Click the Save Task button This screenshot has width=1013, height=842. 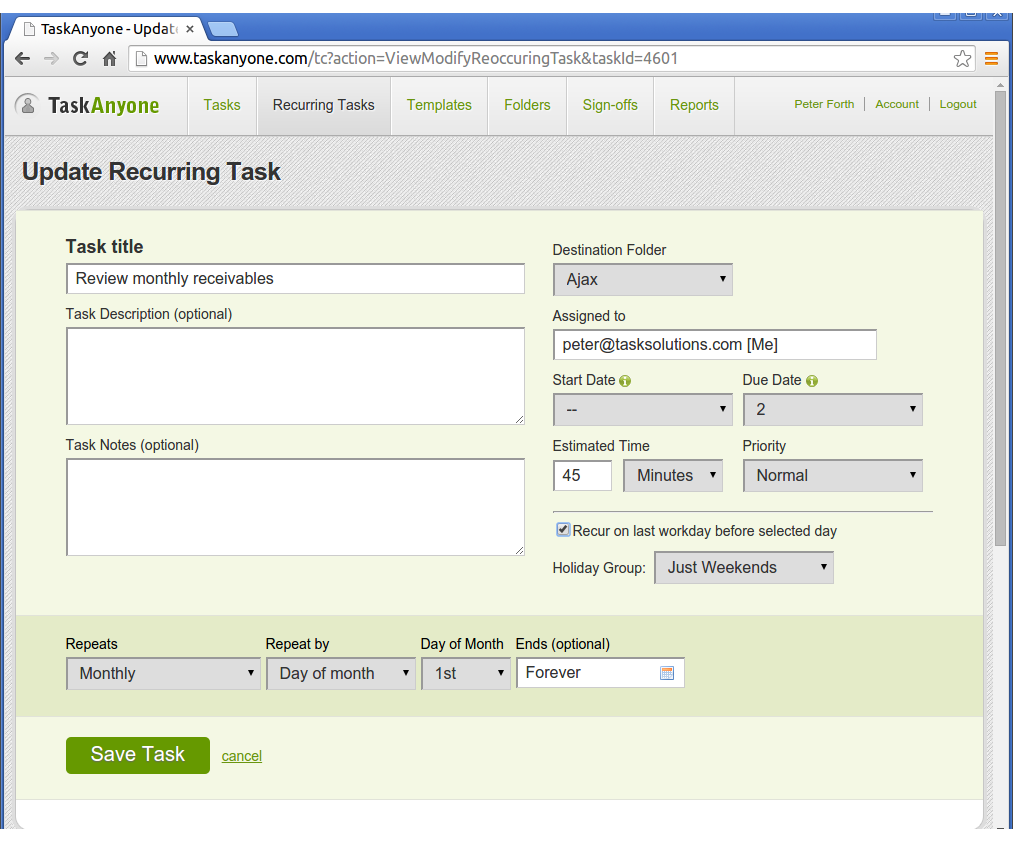click(x=138, y=755)
